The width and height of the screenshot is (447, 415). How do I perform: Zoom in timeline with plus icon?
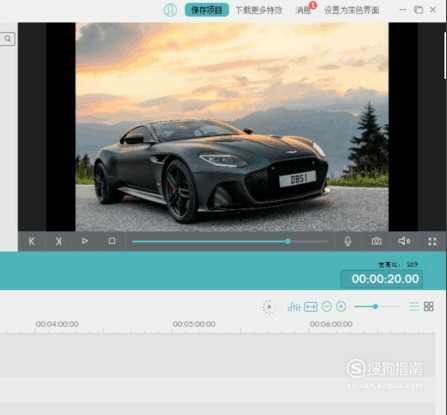(341, 307)
